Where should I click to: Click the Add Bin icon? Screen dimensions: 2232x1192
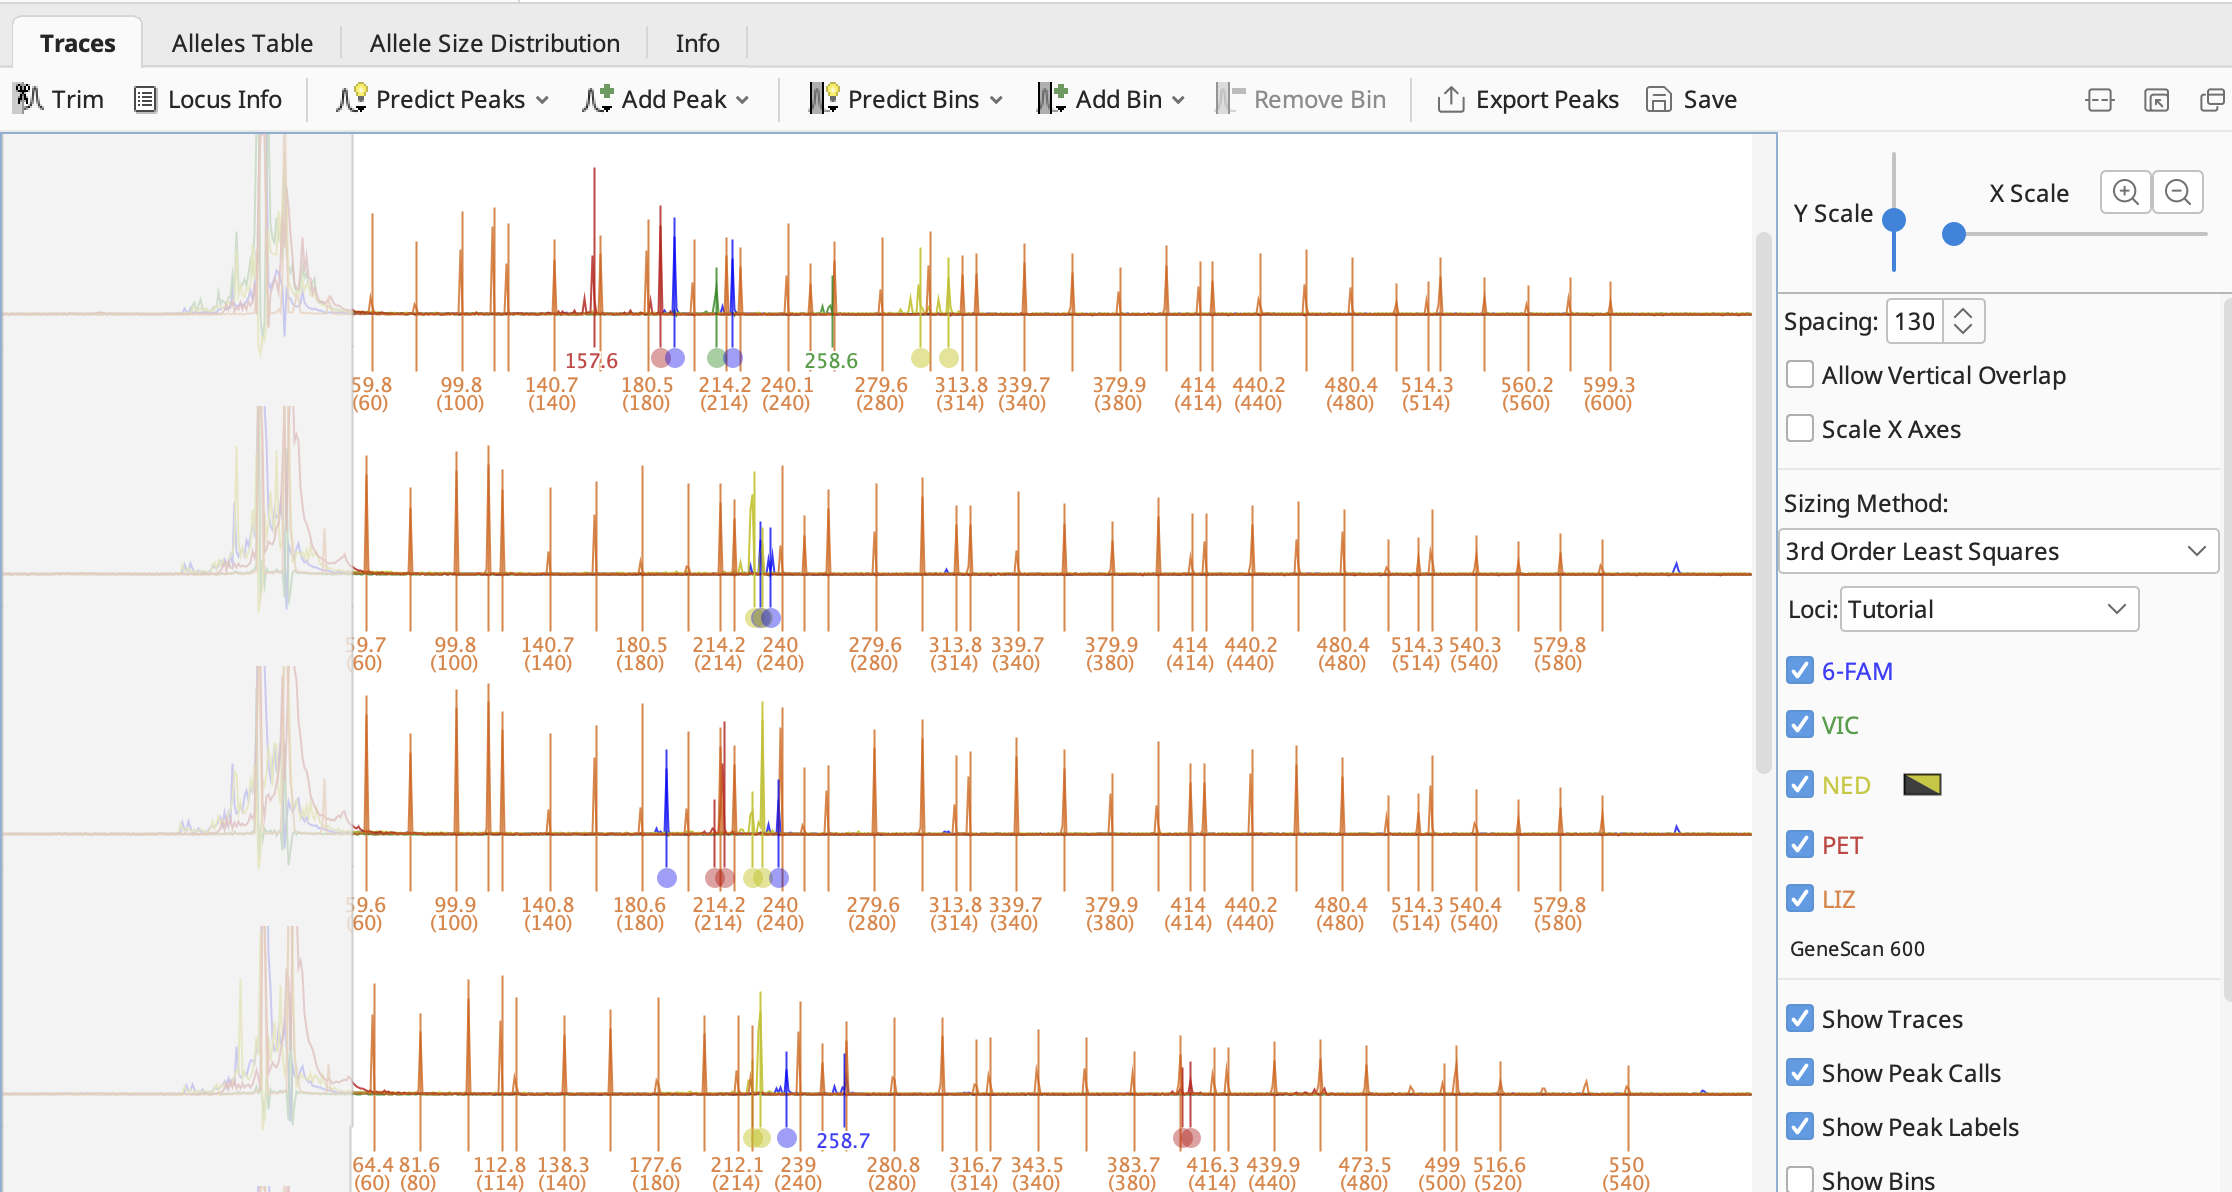point(1051,99)
